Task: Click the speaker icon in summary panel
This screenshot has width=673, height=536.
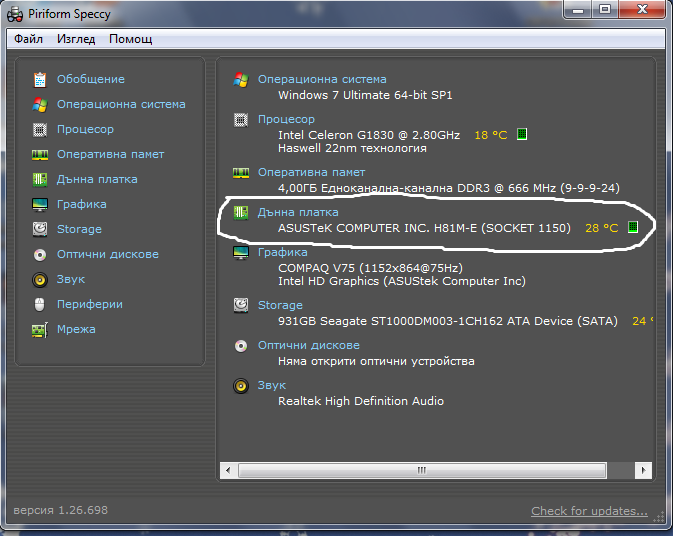Action: [x=241, y=386]
